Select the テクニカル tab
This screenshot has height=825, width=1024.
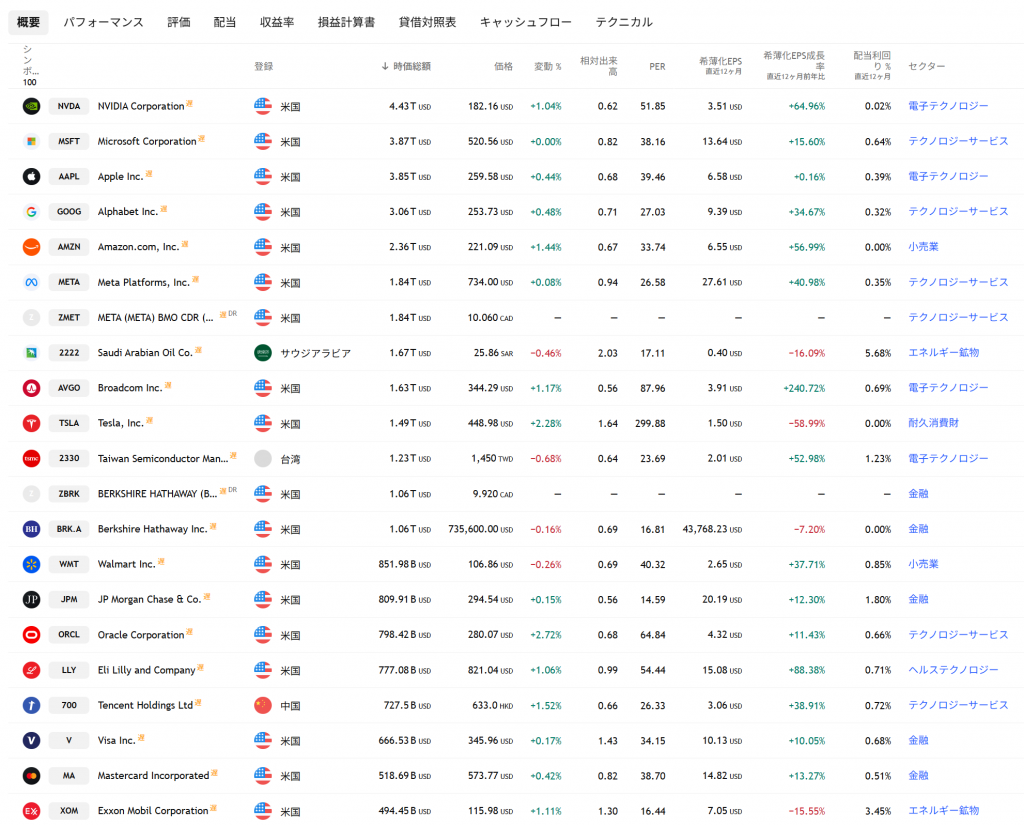623,22
